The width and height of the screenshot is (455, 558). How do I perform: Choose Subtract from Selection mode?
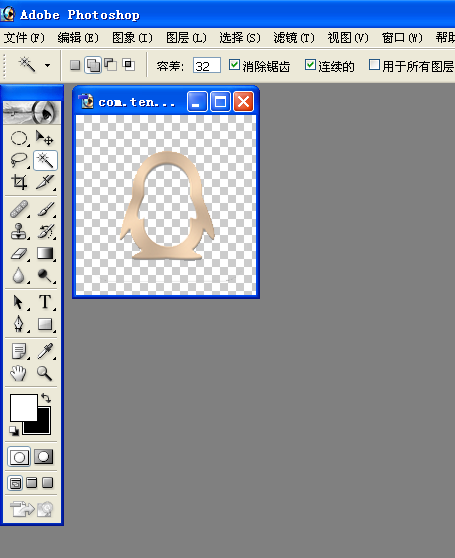(x=111, y=65)
